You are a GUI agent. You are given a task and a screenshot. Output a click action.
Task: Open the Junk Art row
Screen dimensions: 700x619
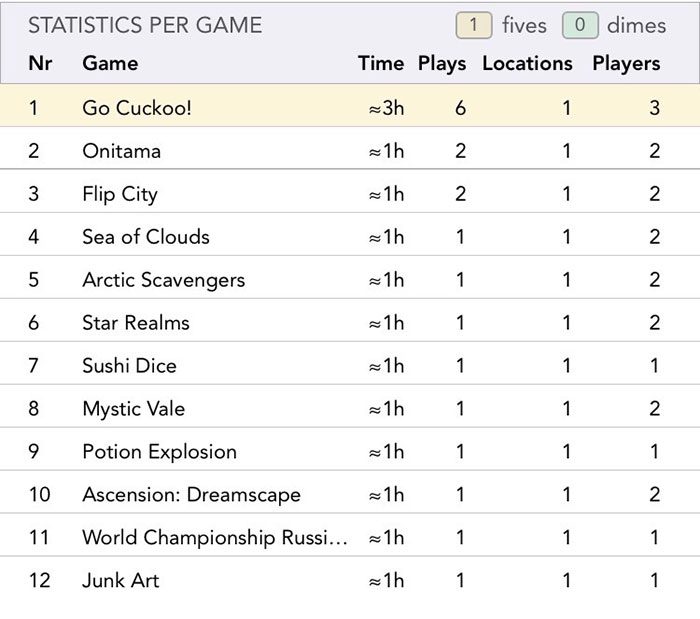(x=350, y=578)
